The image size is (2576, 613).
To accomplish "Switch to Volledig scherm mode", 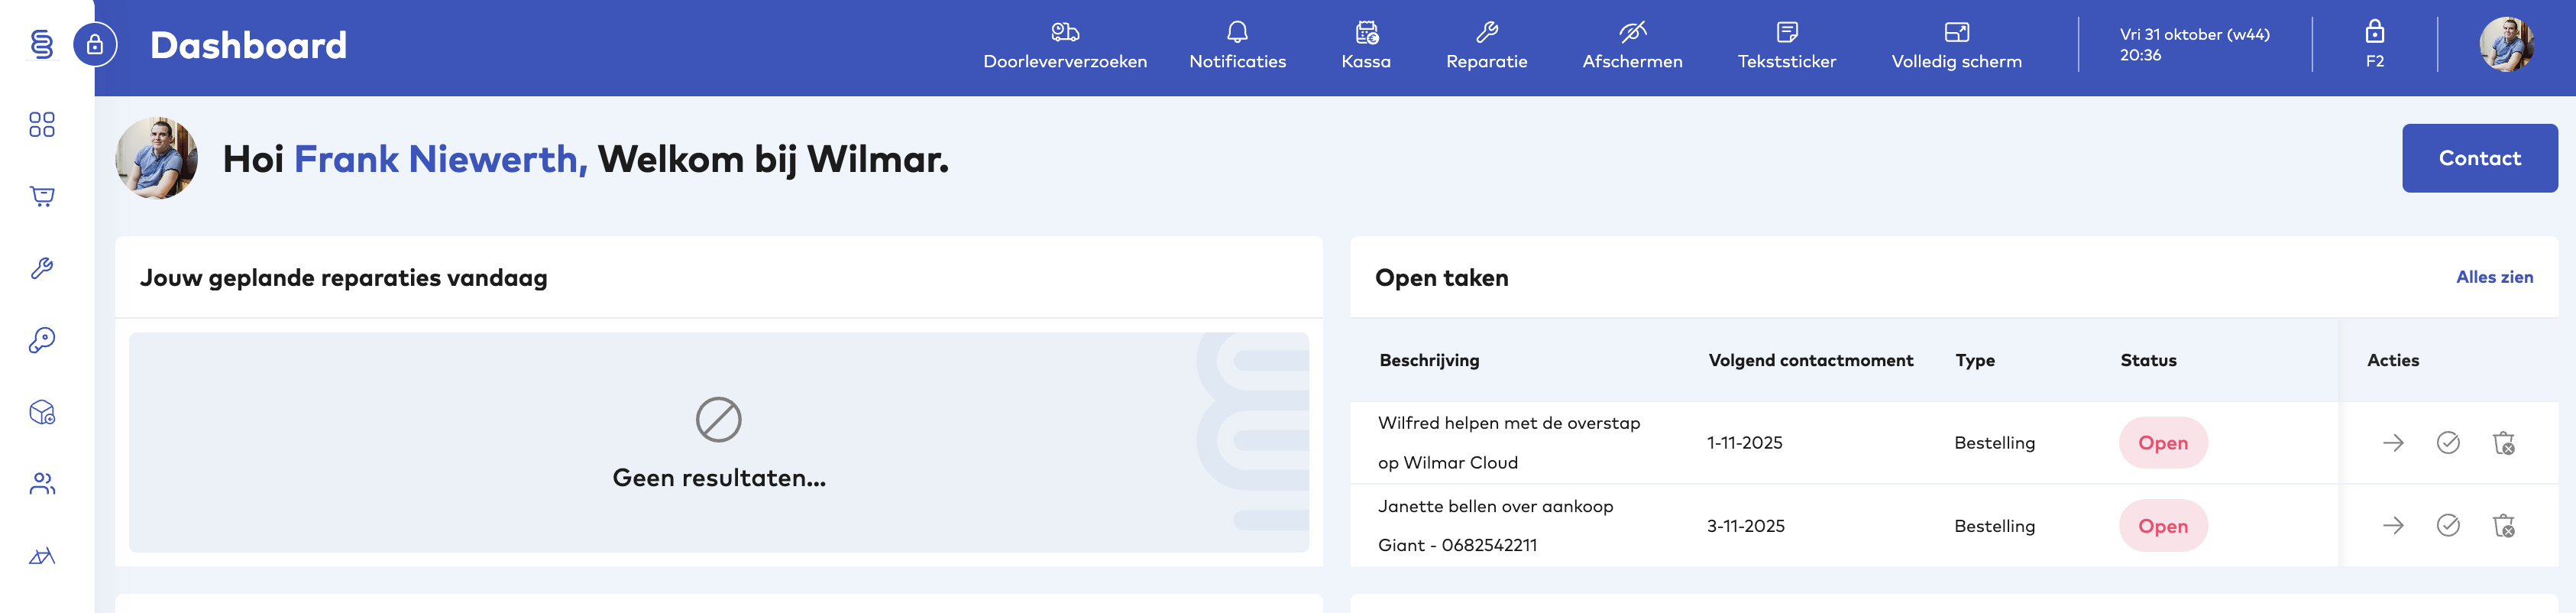I will coord(1955,46).
